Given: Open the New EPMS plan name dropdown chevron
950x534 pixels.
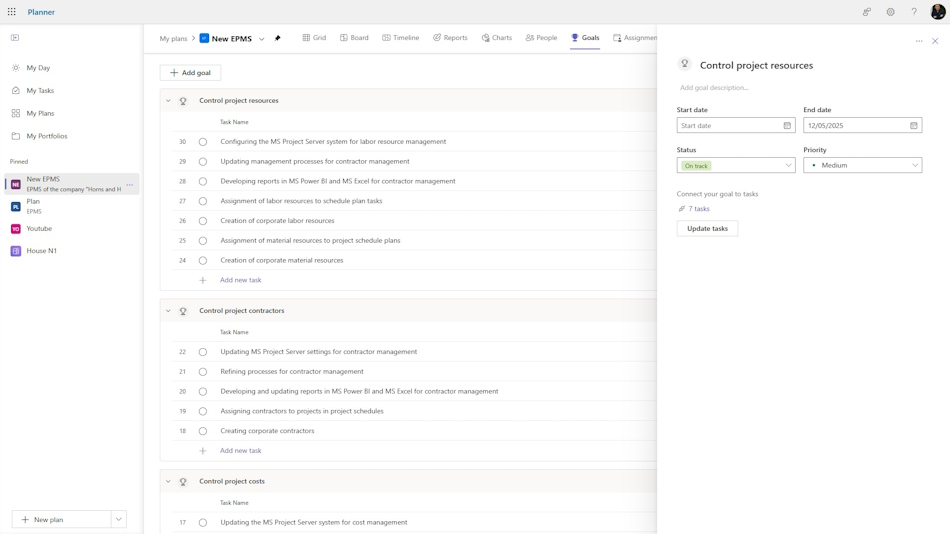Looking at the screenshot, I should point(262,39).
